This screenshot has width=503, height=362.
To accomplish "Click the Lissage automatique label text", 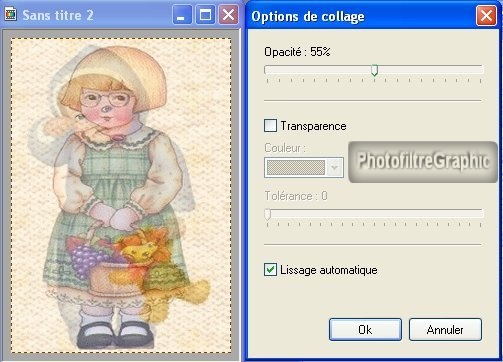I will 329,270.
